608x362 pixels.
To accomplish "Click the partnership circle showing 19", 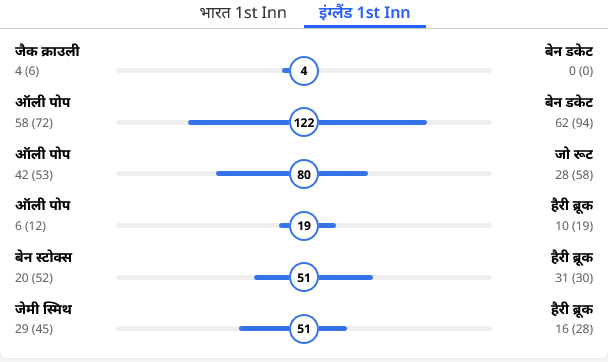I will coord(304,226).
